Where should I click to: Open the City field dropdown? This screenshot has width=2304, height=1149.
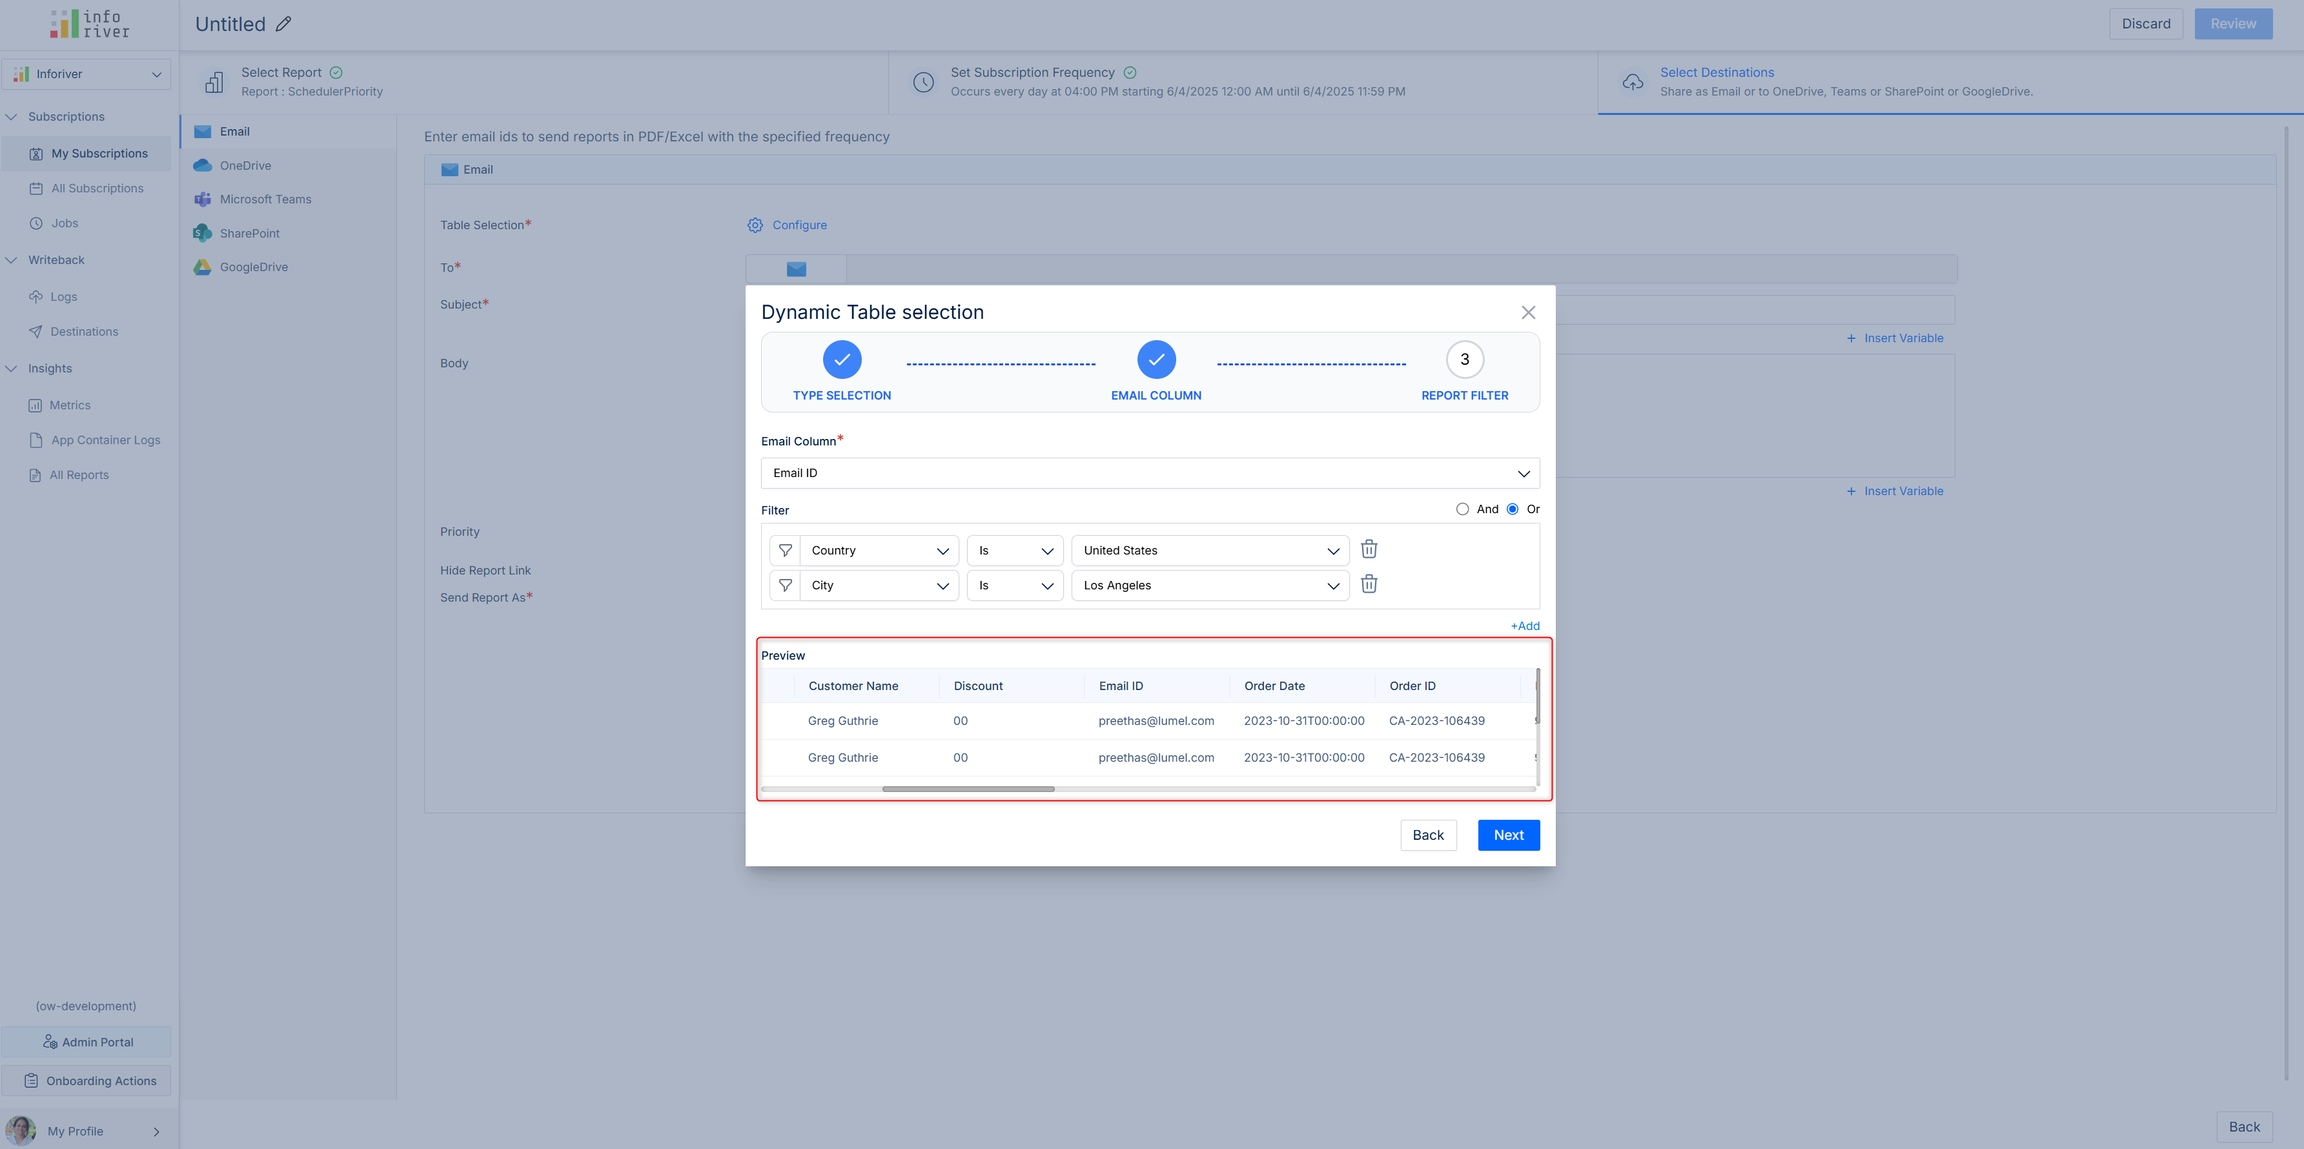[878, 585]
